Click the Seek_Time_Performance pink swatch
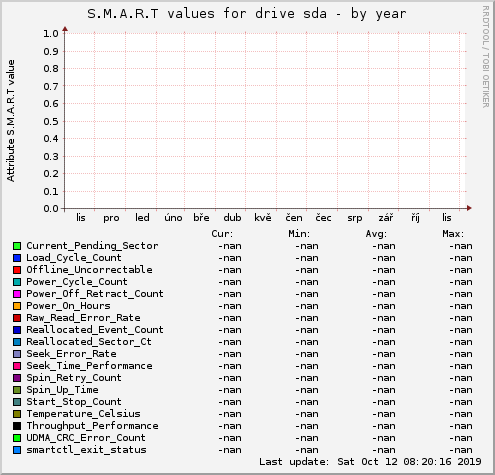Image resolution: width=495 pixels, height=475 pixels. [x=17, y=366]
